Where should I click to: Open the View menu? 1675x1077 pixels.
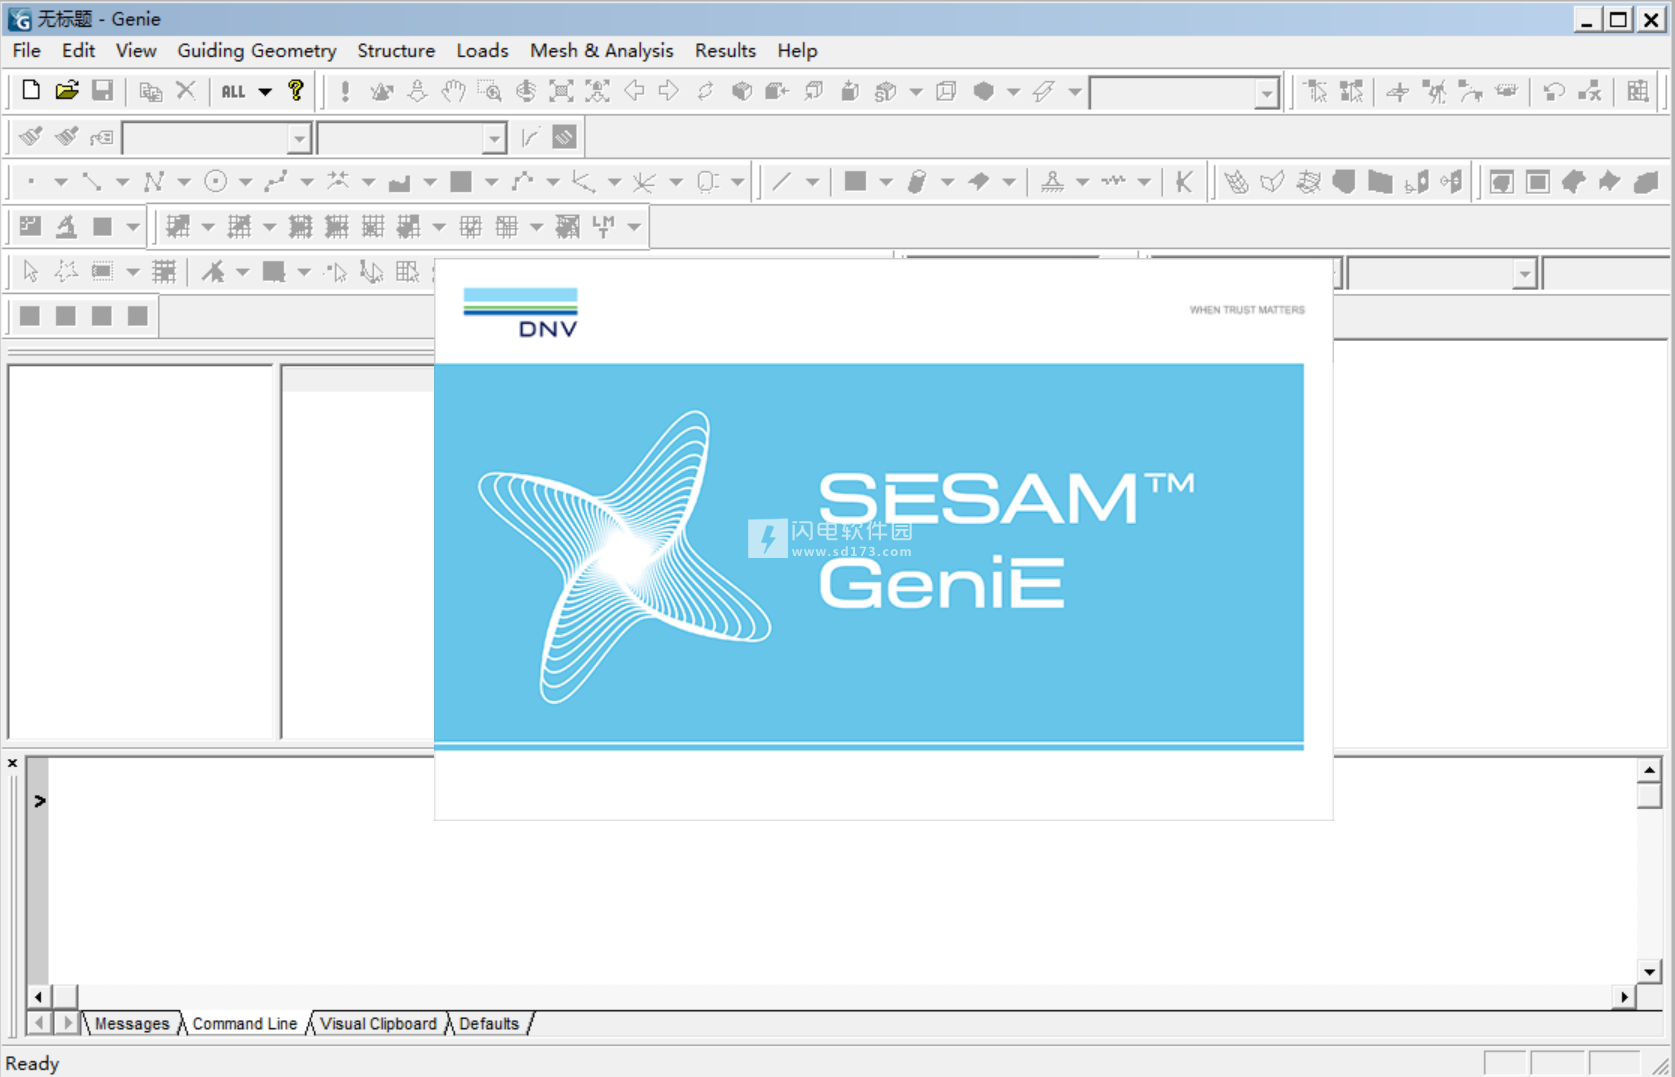tap(136, 50)
